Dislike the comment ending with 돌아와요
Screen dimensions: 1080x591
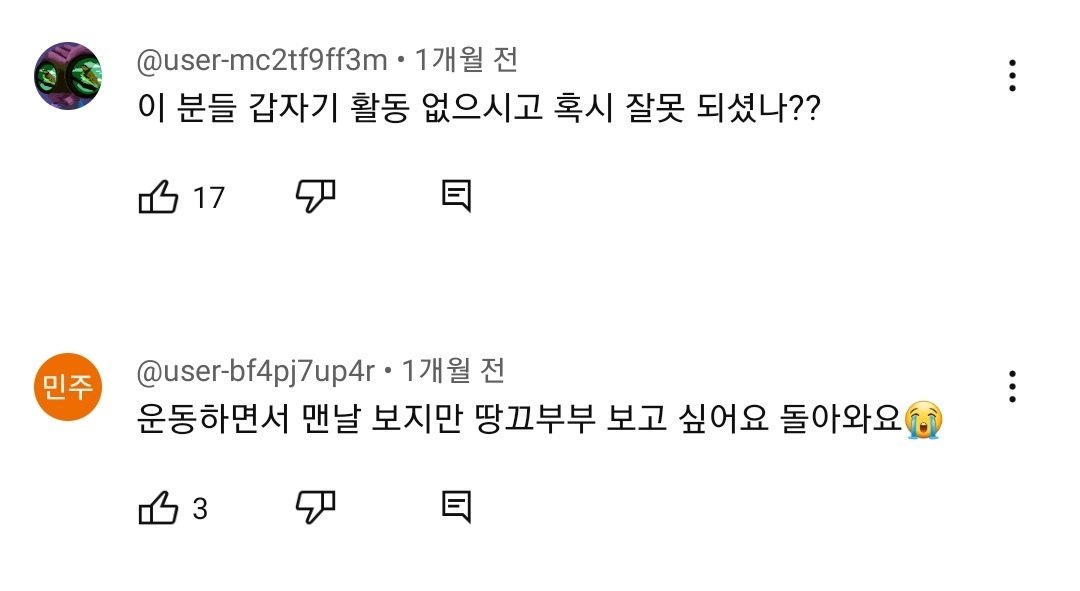click(315, 508)
